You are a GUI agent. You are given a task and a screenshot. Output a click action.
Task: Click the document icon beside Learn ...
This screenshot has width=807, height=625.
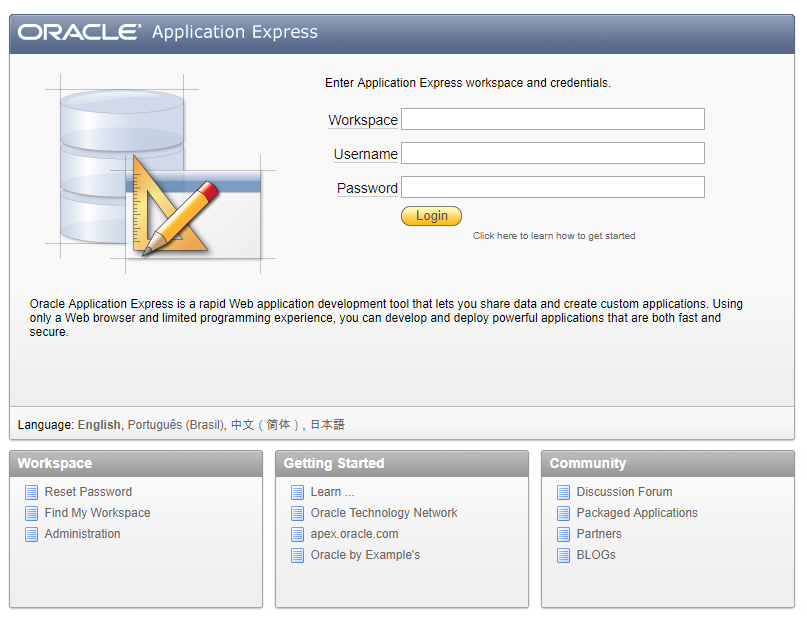click(297, 492)
